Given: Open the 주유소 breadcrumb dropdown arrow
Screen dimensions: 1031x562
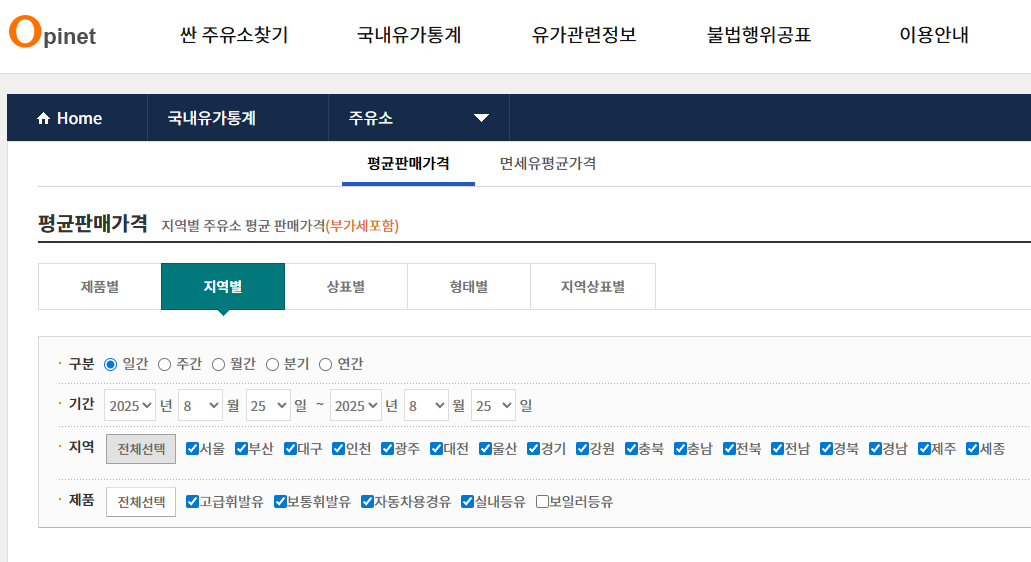Looking at the screenshot, I should tap(481, 118).
